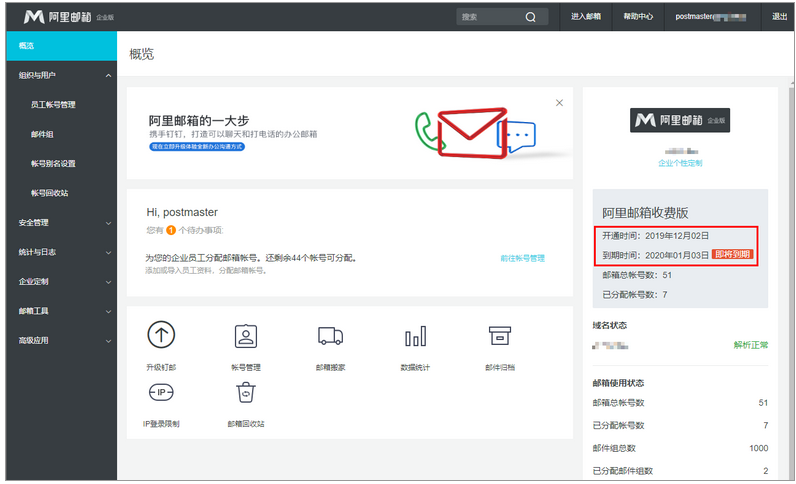Click the red 即将到期 expiry tag

733,254
